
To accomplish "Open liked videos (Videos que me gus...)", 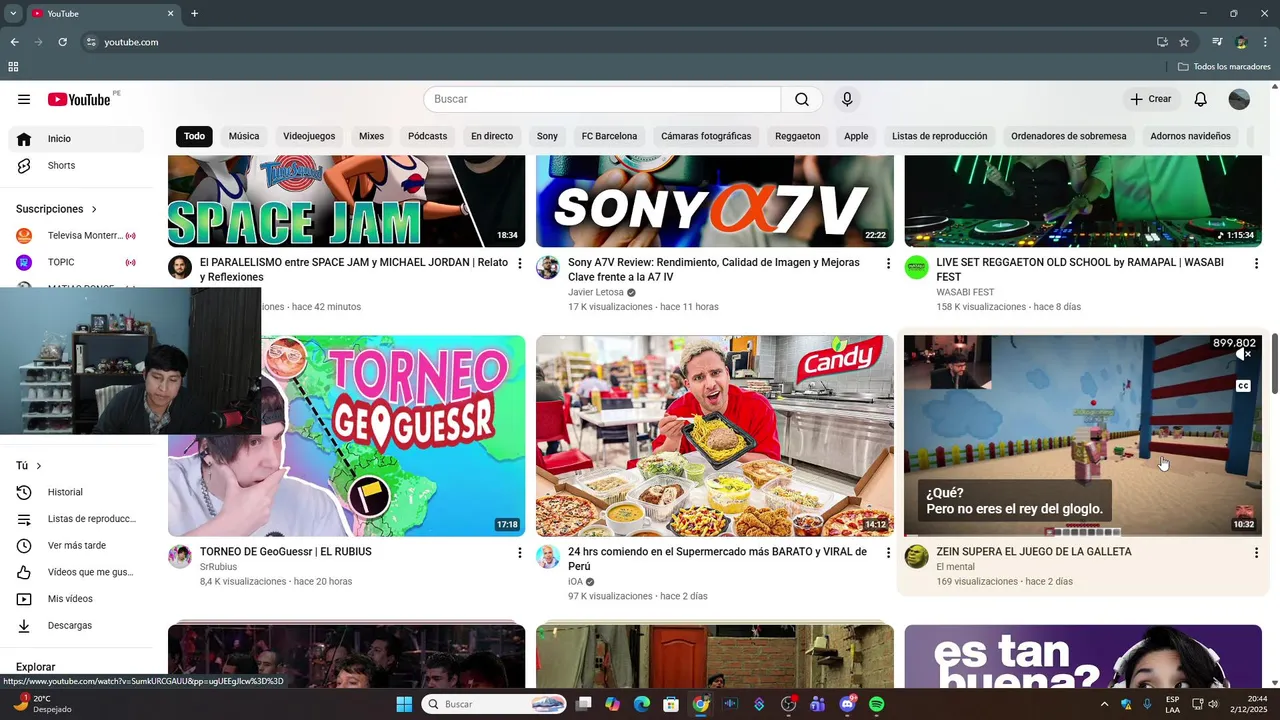I will point(76,572).
